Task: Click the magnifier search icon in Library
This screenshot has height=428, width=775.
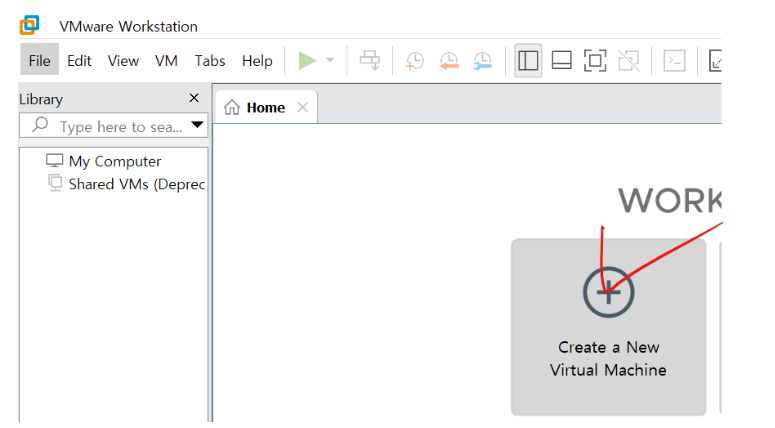Action: pyautogui.click(x=40, y=125)
